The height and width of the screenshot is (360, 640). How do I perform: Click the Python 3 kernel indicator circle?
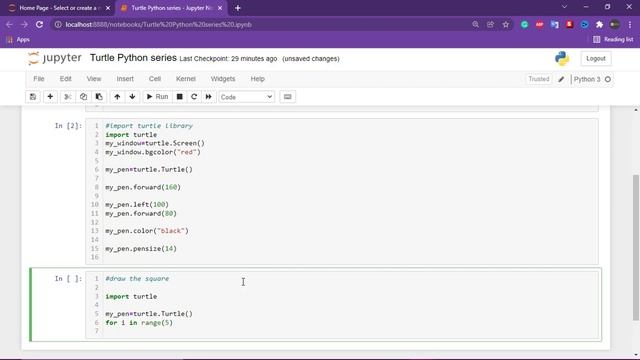click(x=608, y=79)
